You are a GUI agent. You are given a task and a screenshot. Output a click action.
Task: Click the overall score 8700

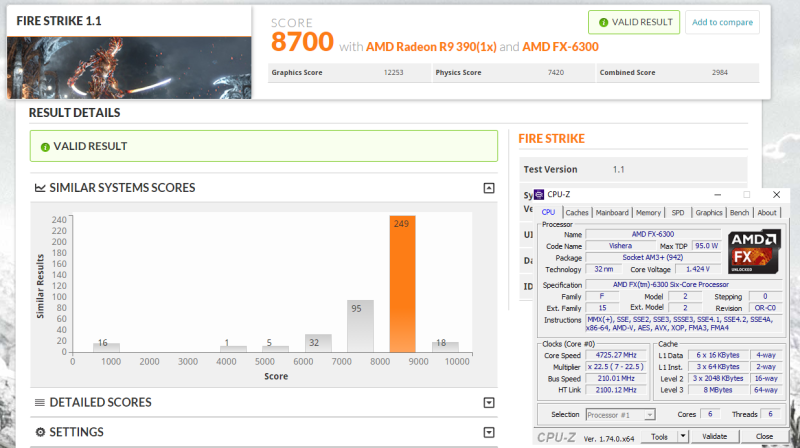pyautogui.click(x=302, y=42)
